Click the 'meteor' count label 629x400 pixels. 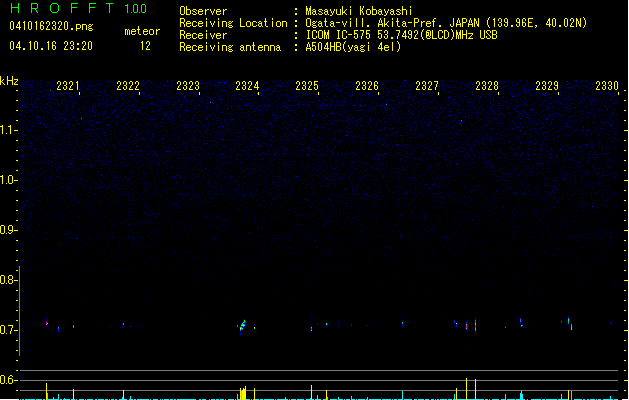(142, 31)
